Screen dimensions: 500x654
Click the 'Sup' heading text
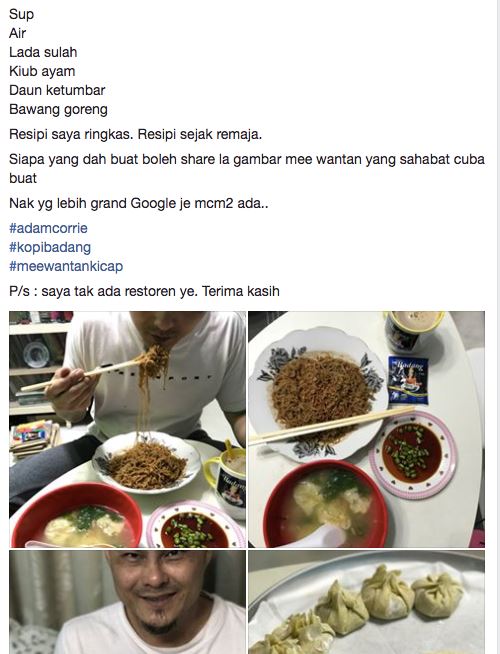click(x=21, y=14)
